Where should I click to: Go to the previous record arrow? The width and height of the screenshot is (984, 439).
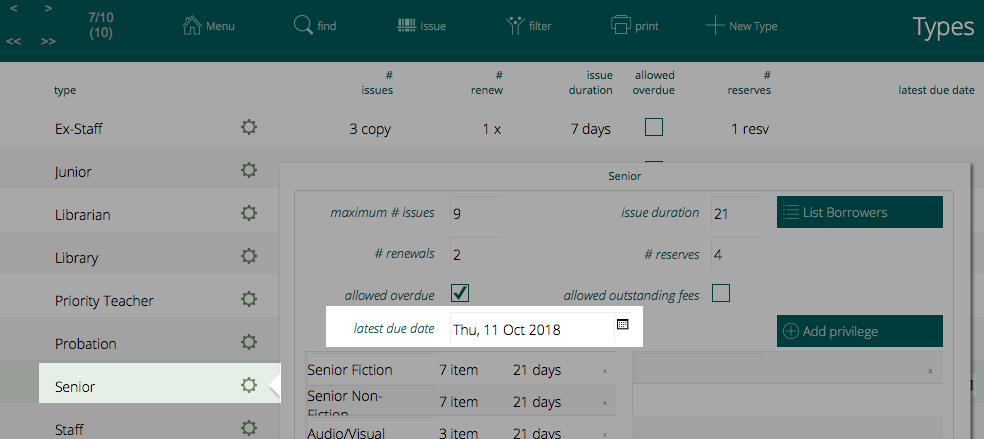tap(15, 10)
